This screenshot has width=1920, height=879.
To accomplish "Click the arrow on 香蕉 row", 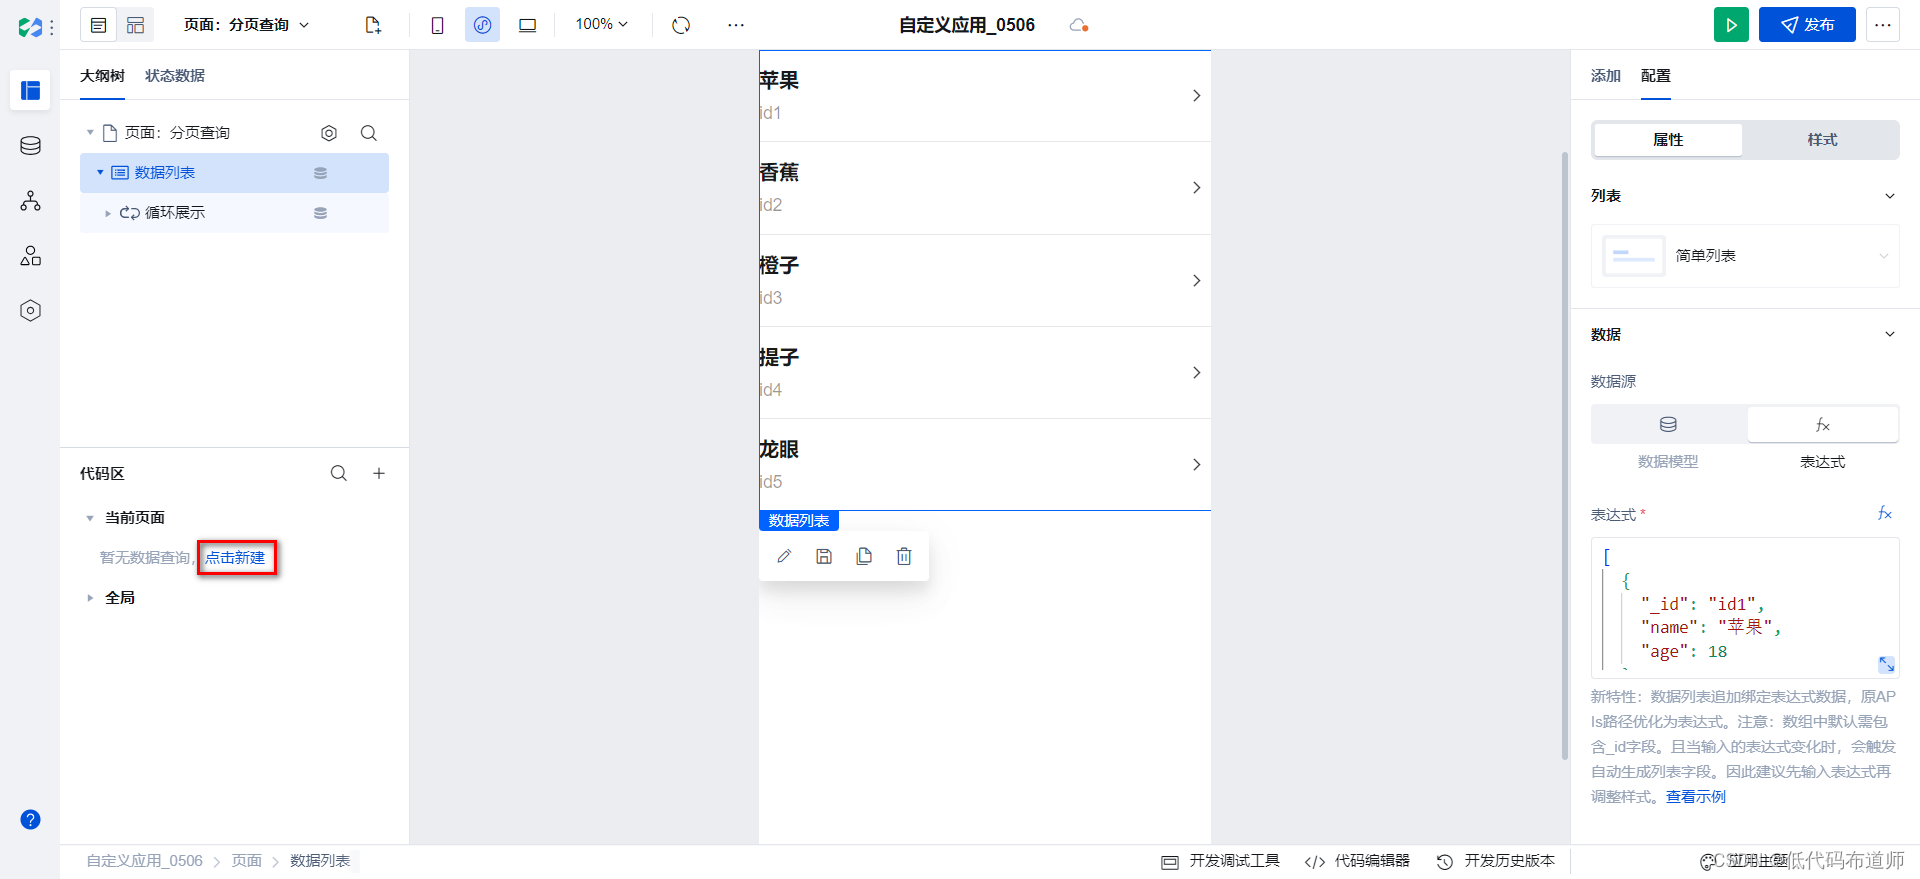I will [x=1196, y=188].
